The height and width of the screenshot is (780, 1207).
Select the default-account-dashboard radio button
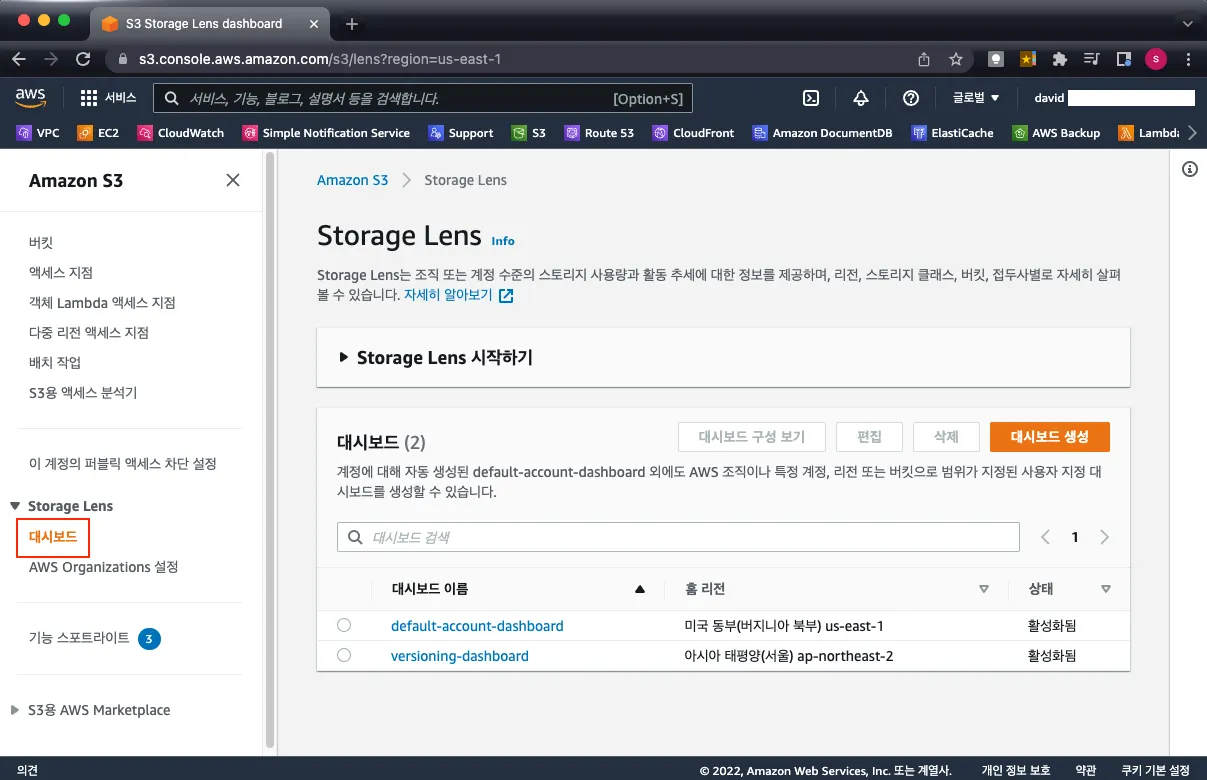pyautogui.click(x=344, y=625)
